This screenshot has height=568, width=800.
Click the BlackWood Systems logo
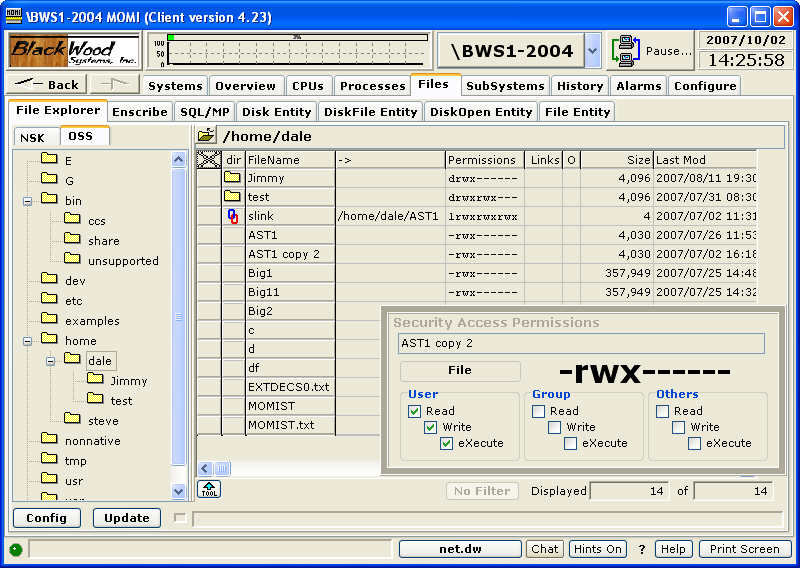(74, 51)
